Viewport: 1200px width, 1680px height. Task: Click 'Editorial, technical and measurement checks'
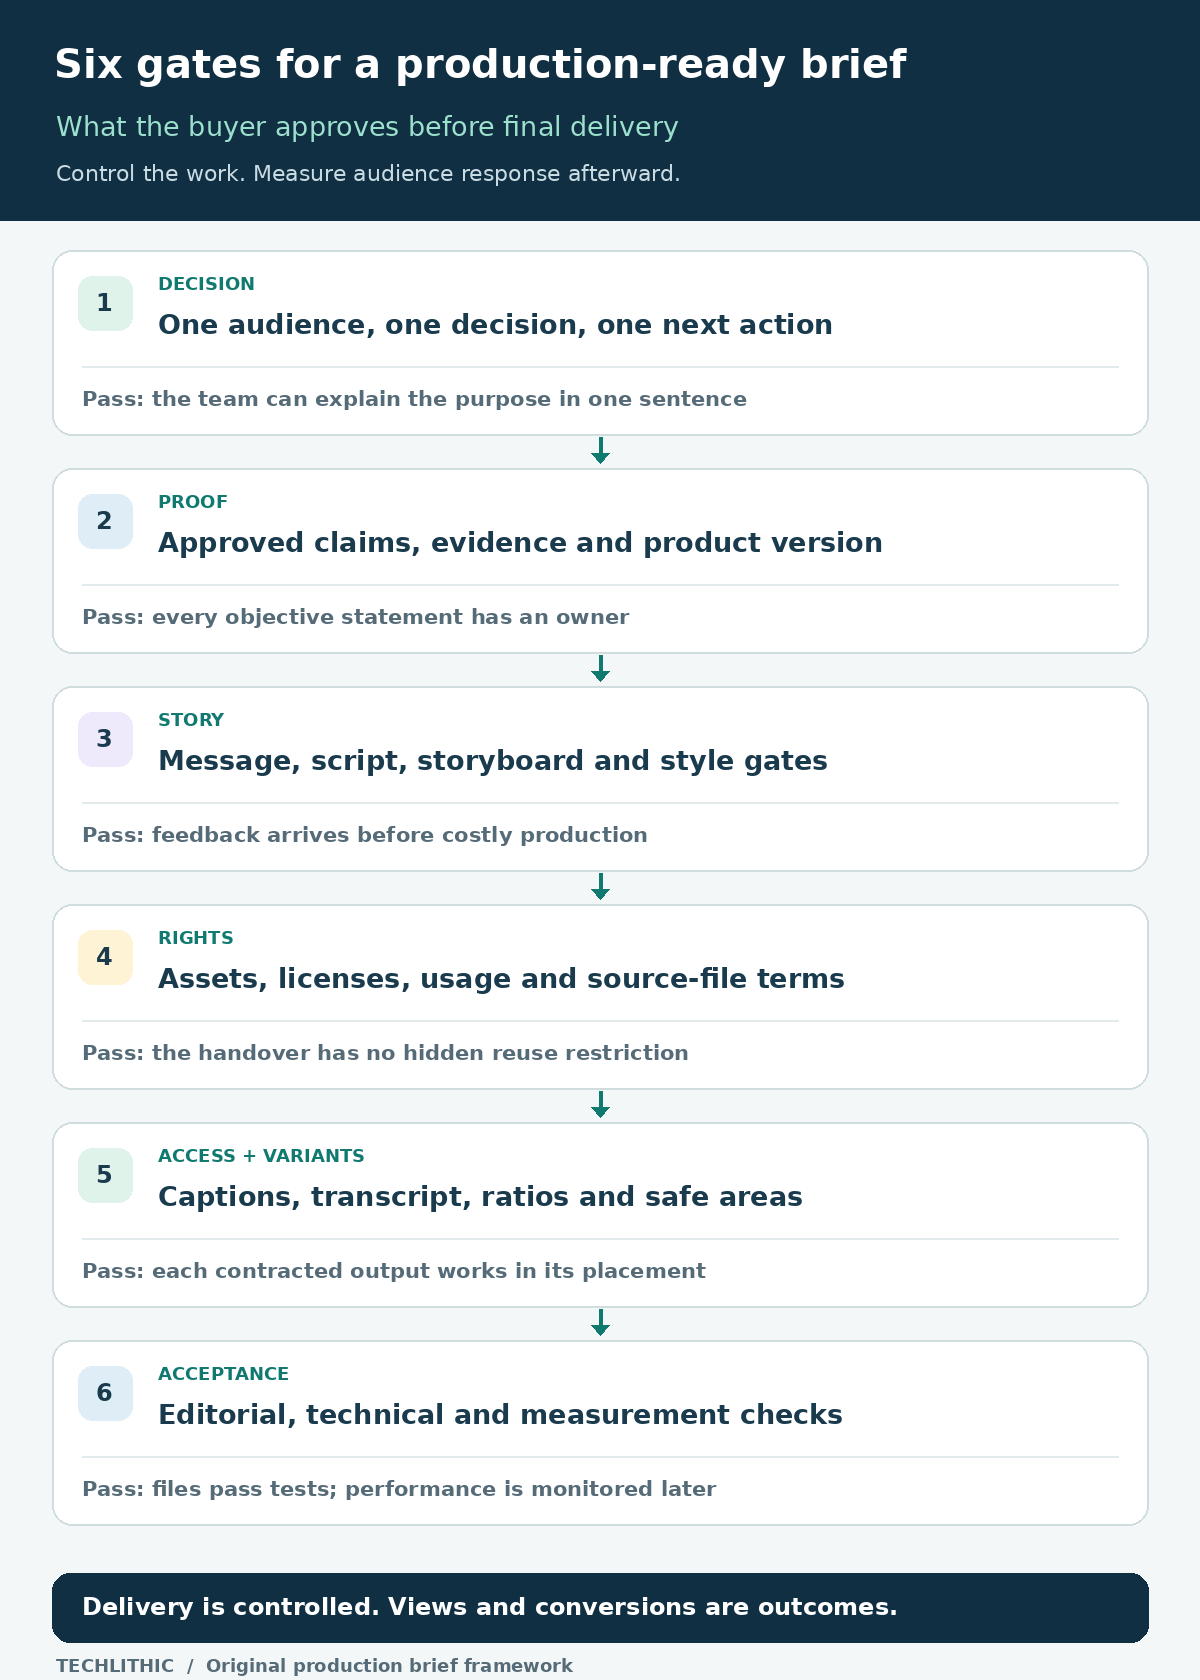tap(500, 1415)
